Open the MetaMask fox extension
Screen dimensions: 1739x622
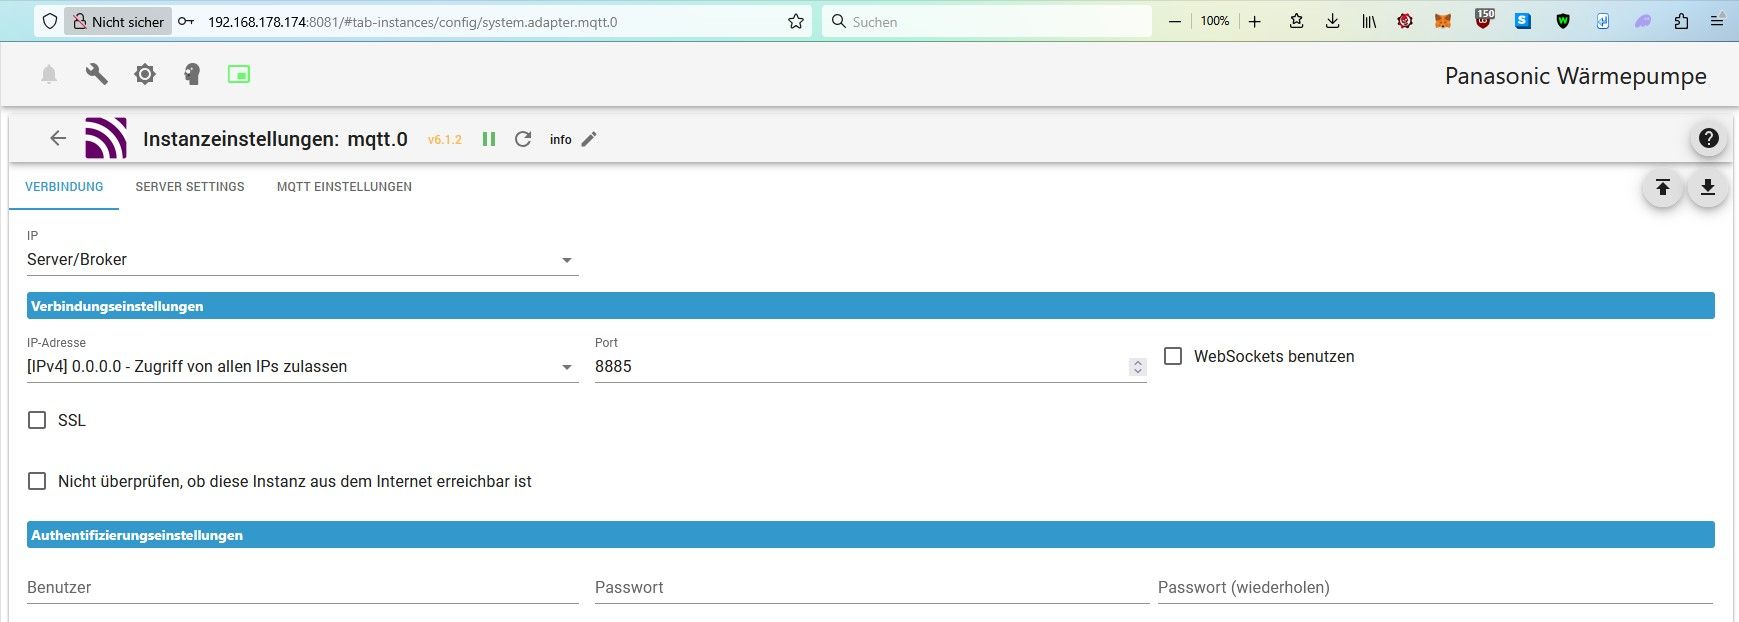pyautogui.click(x=1443, y=21)
